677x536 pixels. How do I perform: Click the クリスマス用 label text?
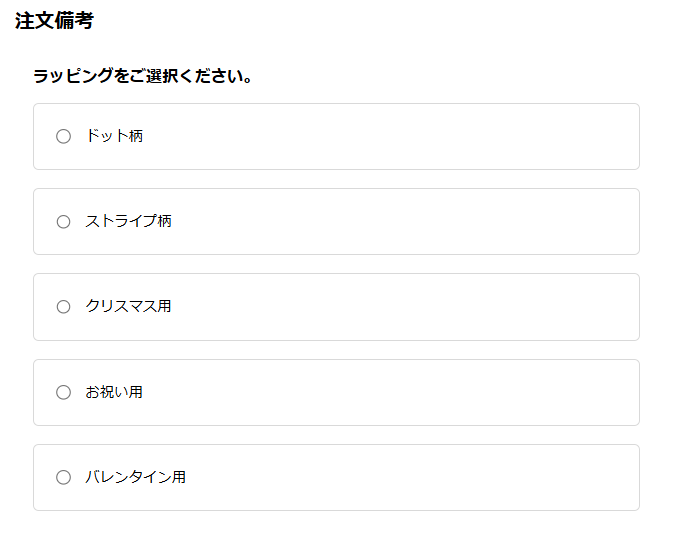(x=128, y=307)
